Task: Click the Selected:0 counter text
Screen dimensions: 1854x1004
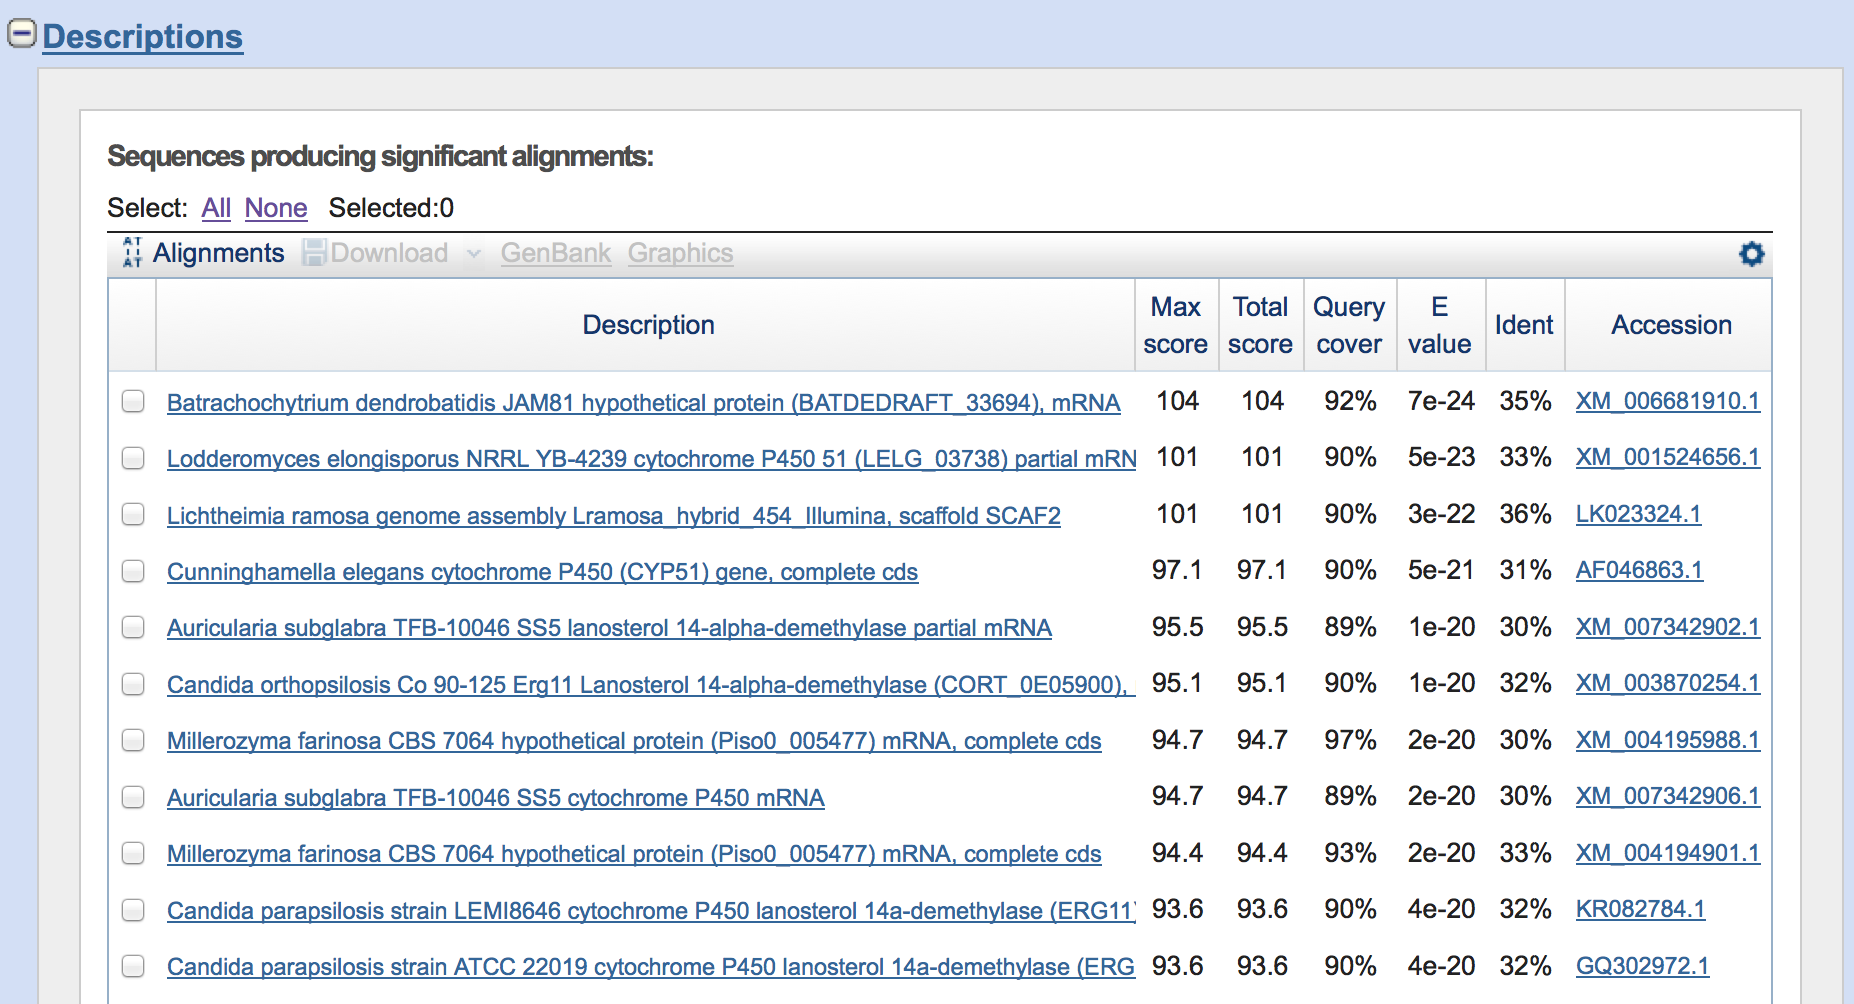Action: pos(391,208)
